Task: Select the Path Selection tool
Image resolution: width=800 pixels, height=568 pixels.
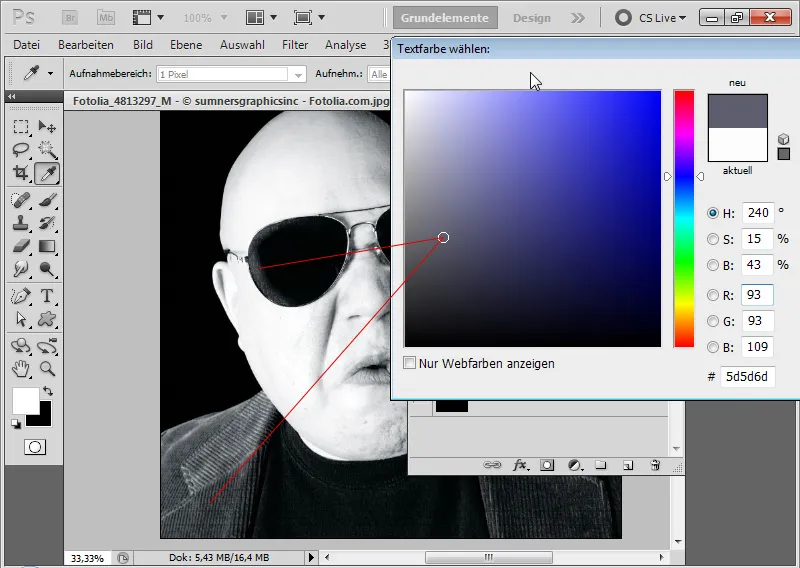Action: tap(21, 319)
